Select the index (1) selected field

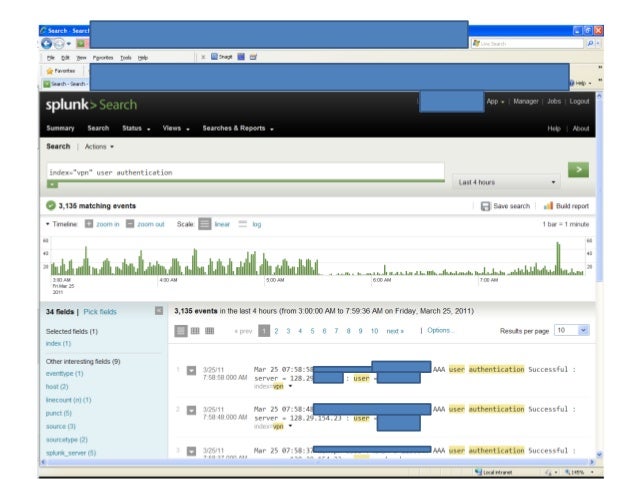click(58, 344)
